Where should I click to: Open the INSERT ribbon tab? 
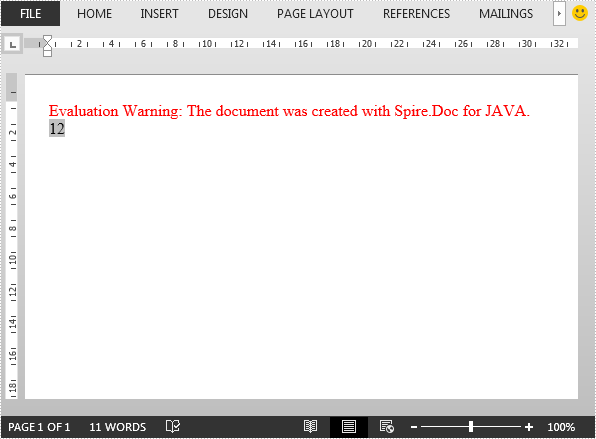[159, 14]
